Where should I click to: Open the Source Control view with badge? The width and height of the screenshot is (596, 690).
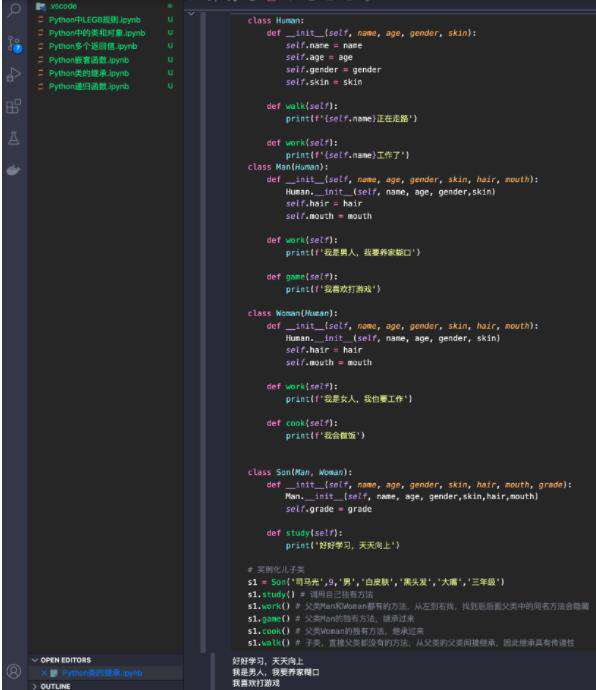coord(14,44)
